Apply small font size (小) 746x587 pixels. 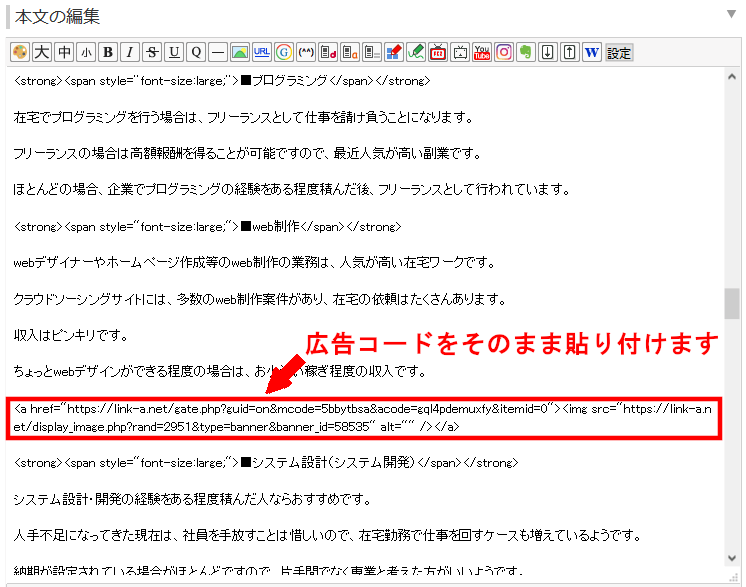(x=86, y=52)
